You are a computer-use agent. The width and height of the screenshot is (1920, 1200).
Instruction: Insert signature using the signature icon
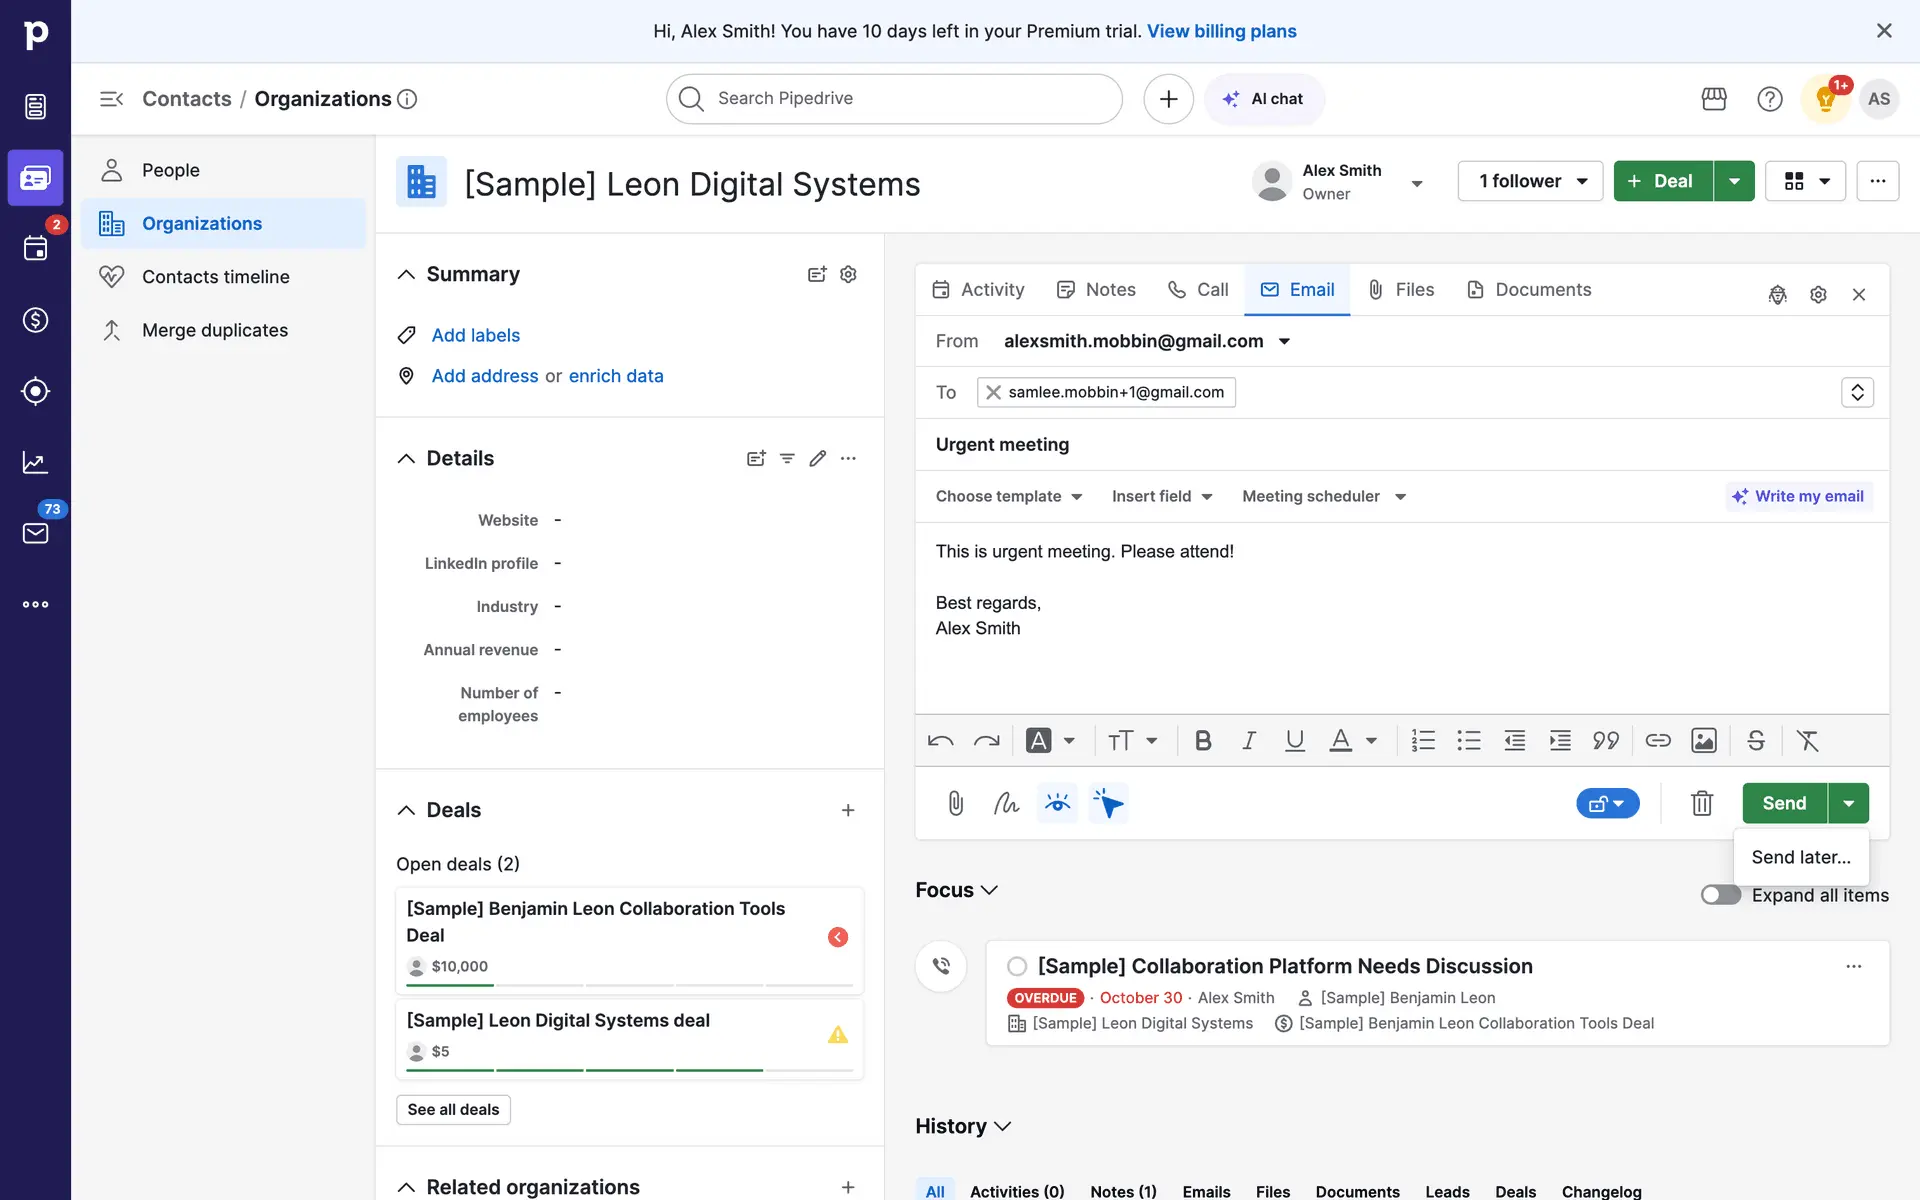tap(1006, 803)
